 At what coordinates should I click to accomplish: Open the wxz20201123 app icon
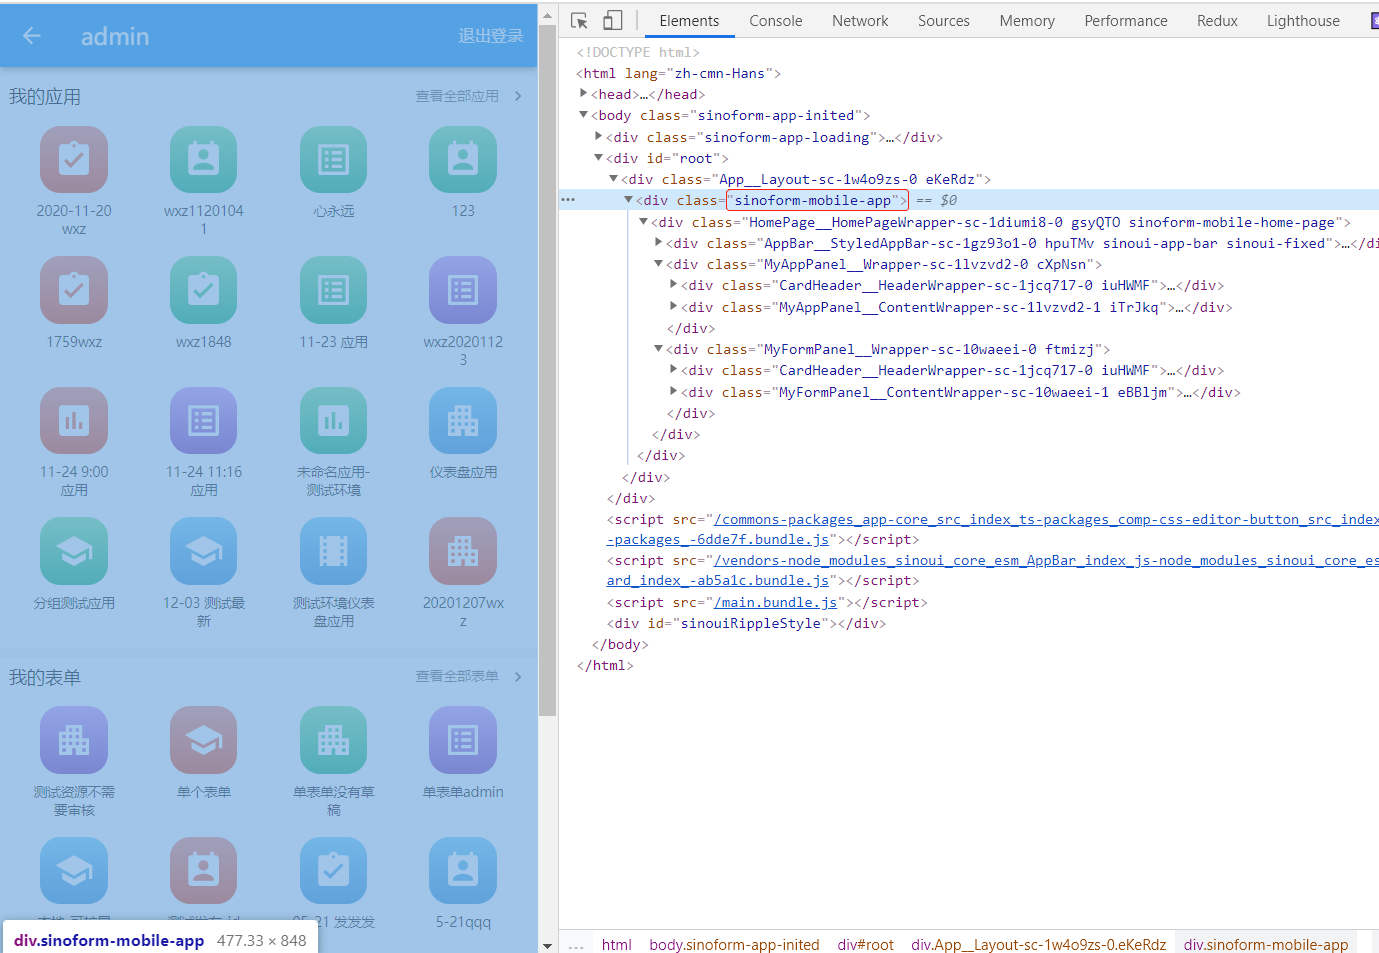tap(463, 290)
